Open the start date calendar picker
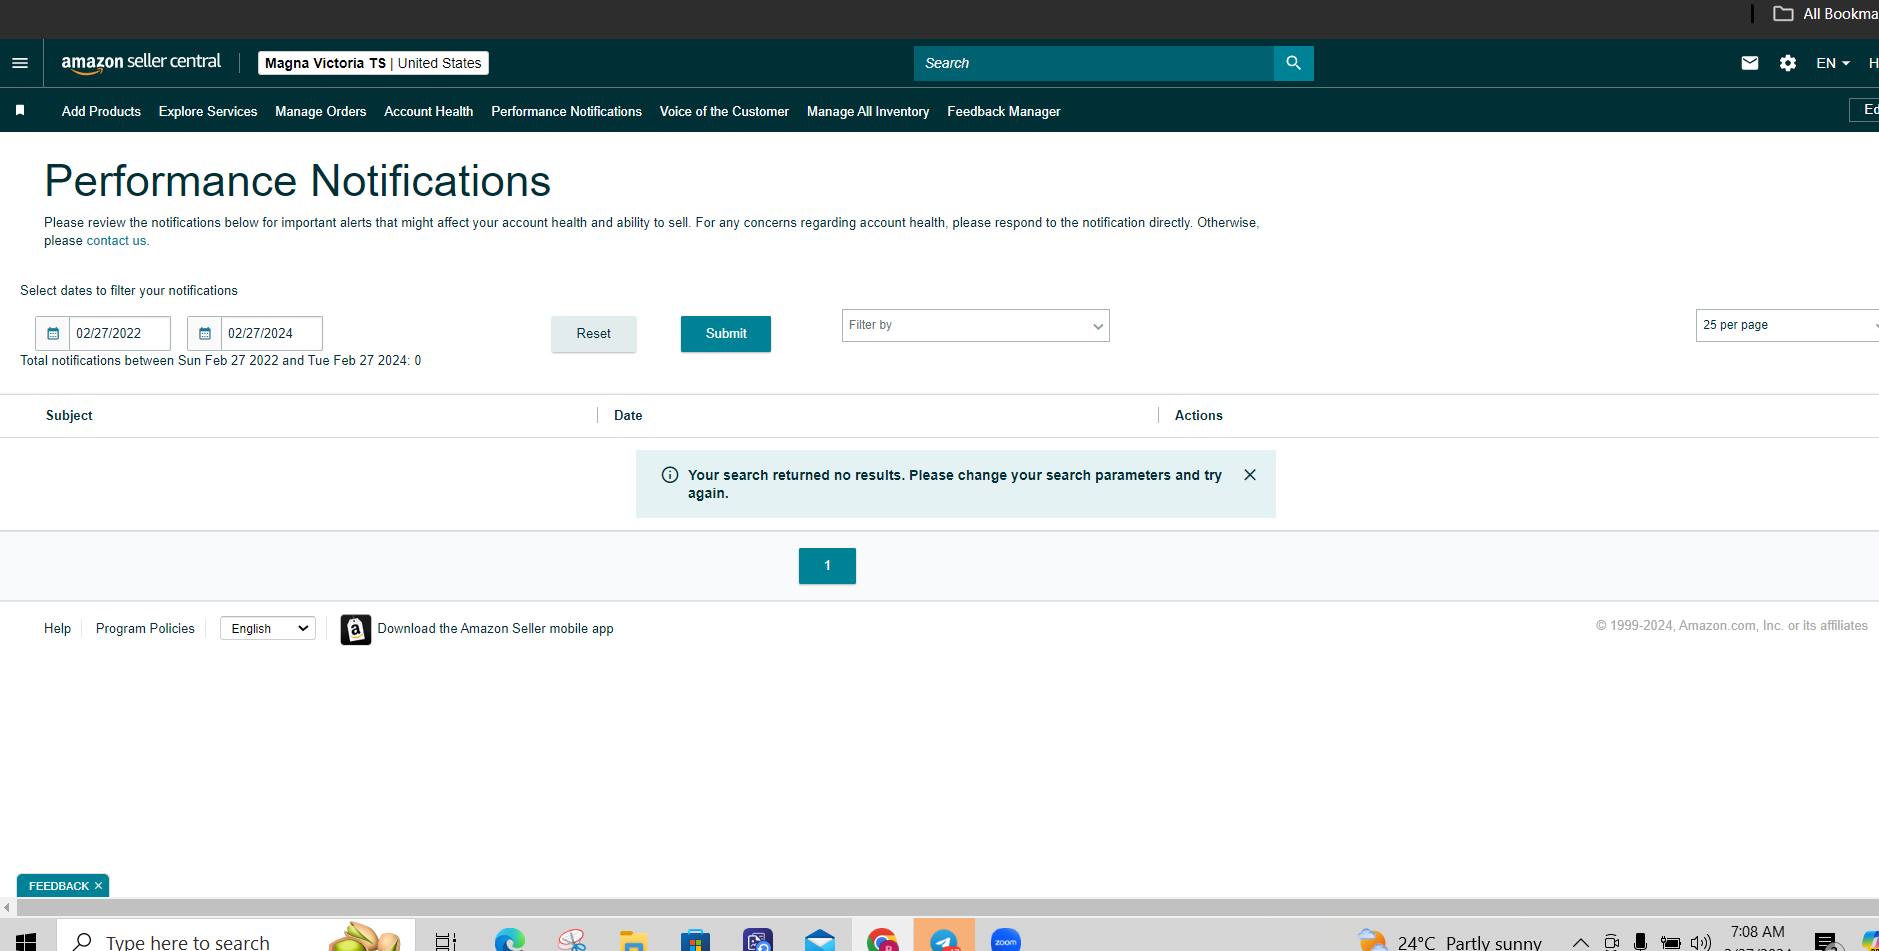Viewport: 1879px width, 951px height. tap(53, 333)
